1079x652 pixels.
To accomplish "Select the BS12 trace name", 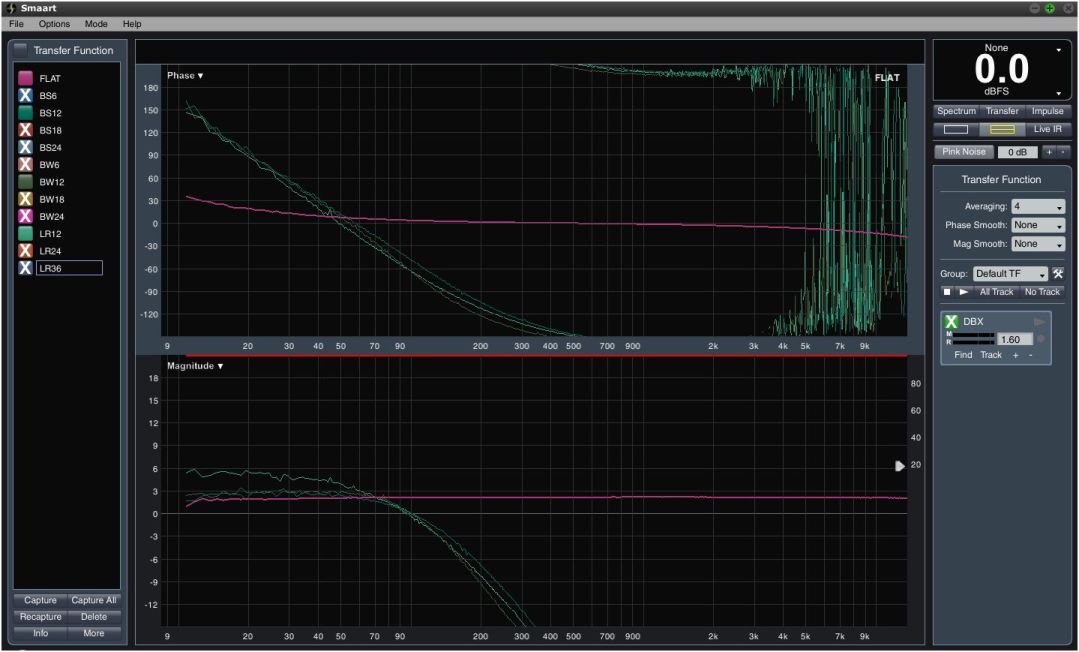I will tap(50, 113).
